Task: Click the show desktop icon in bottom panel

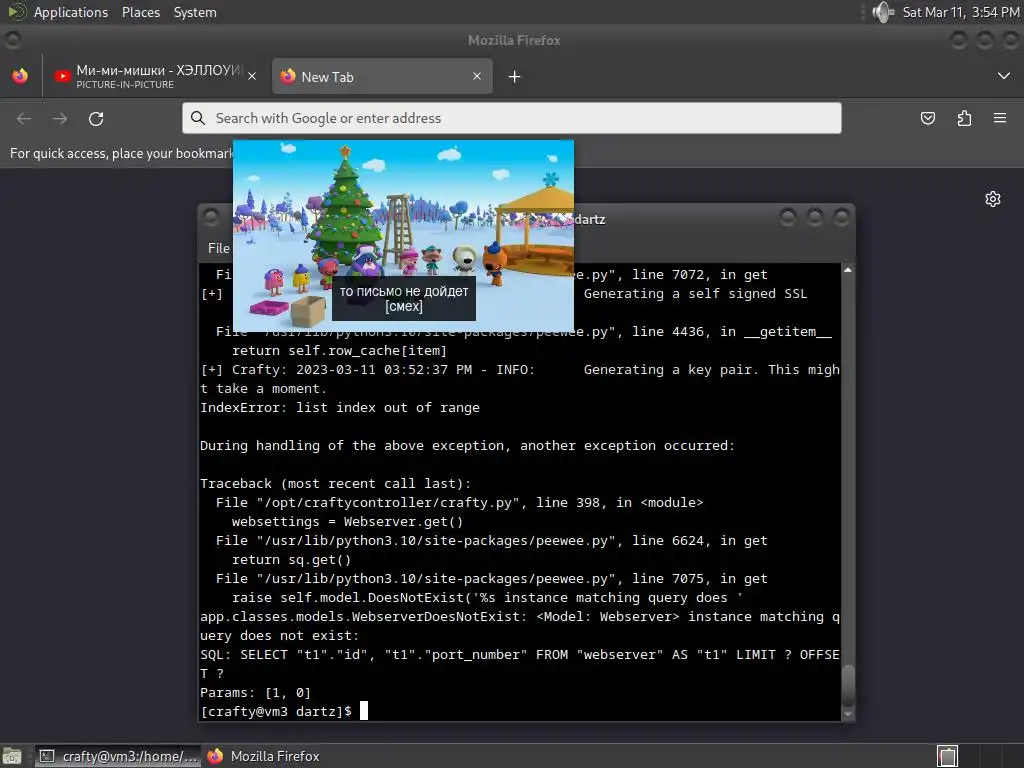Action: point(12,756)
